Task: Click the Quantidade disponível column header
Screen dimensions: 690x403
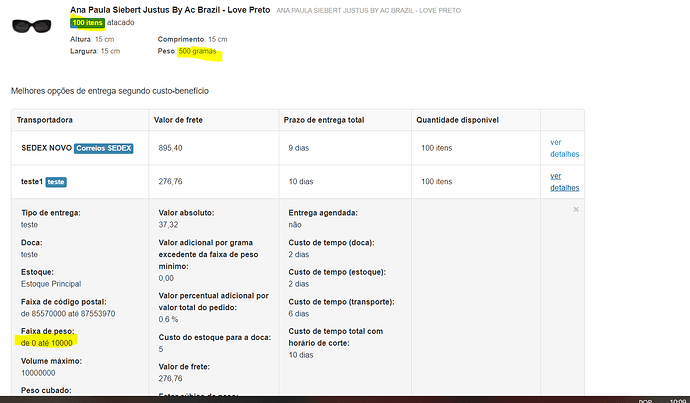Action: click(x=457, y=120)
